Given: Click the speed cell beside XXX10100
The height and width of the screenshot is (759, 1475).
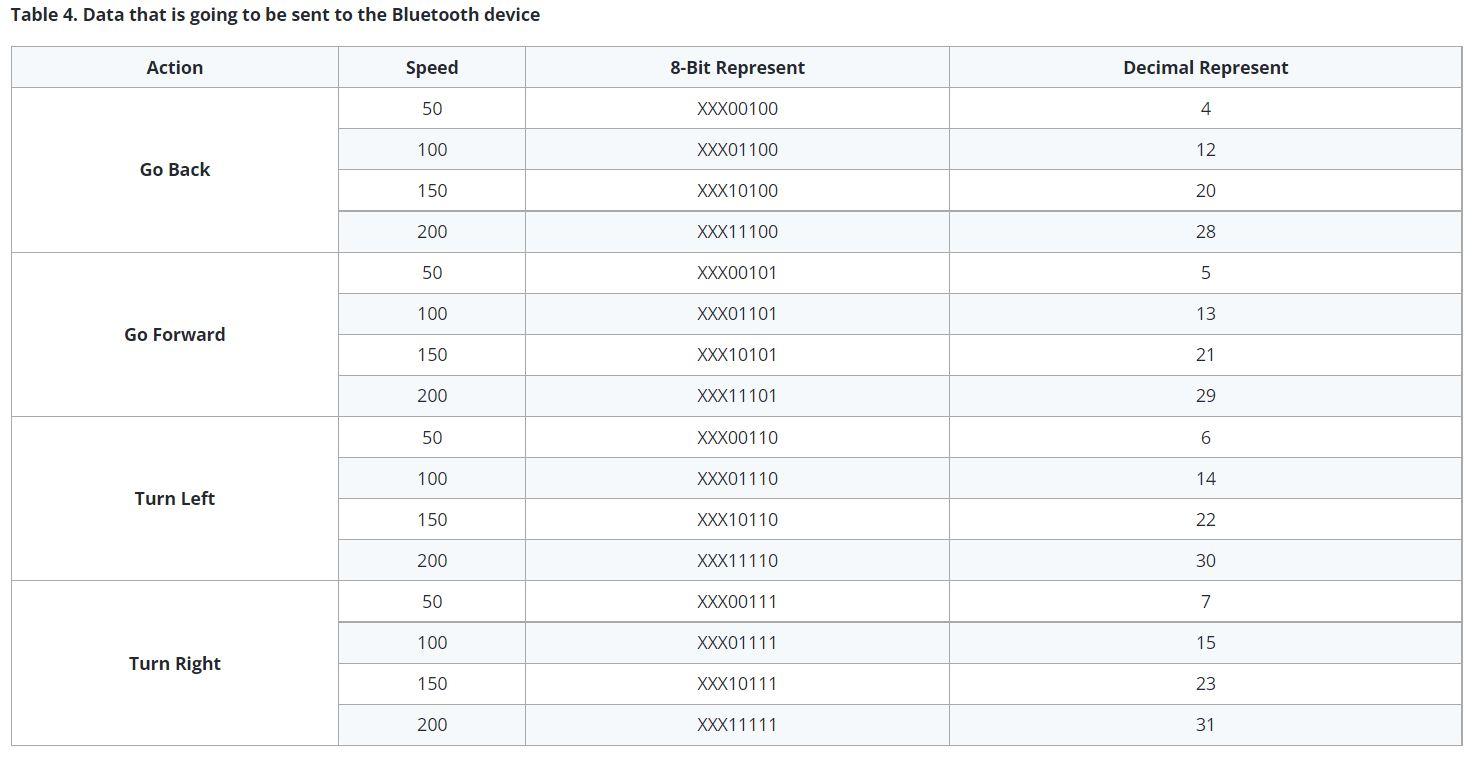Looking at the screenshot, I should 432,191.
